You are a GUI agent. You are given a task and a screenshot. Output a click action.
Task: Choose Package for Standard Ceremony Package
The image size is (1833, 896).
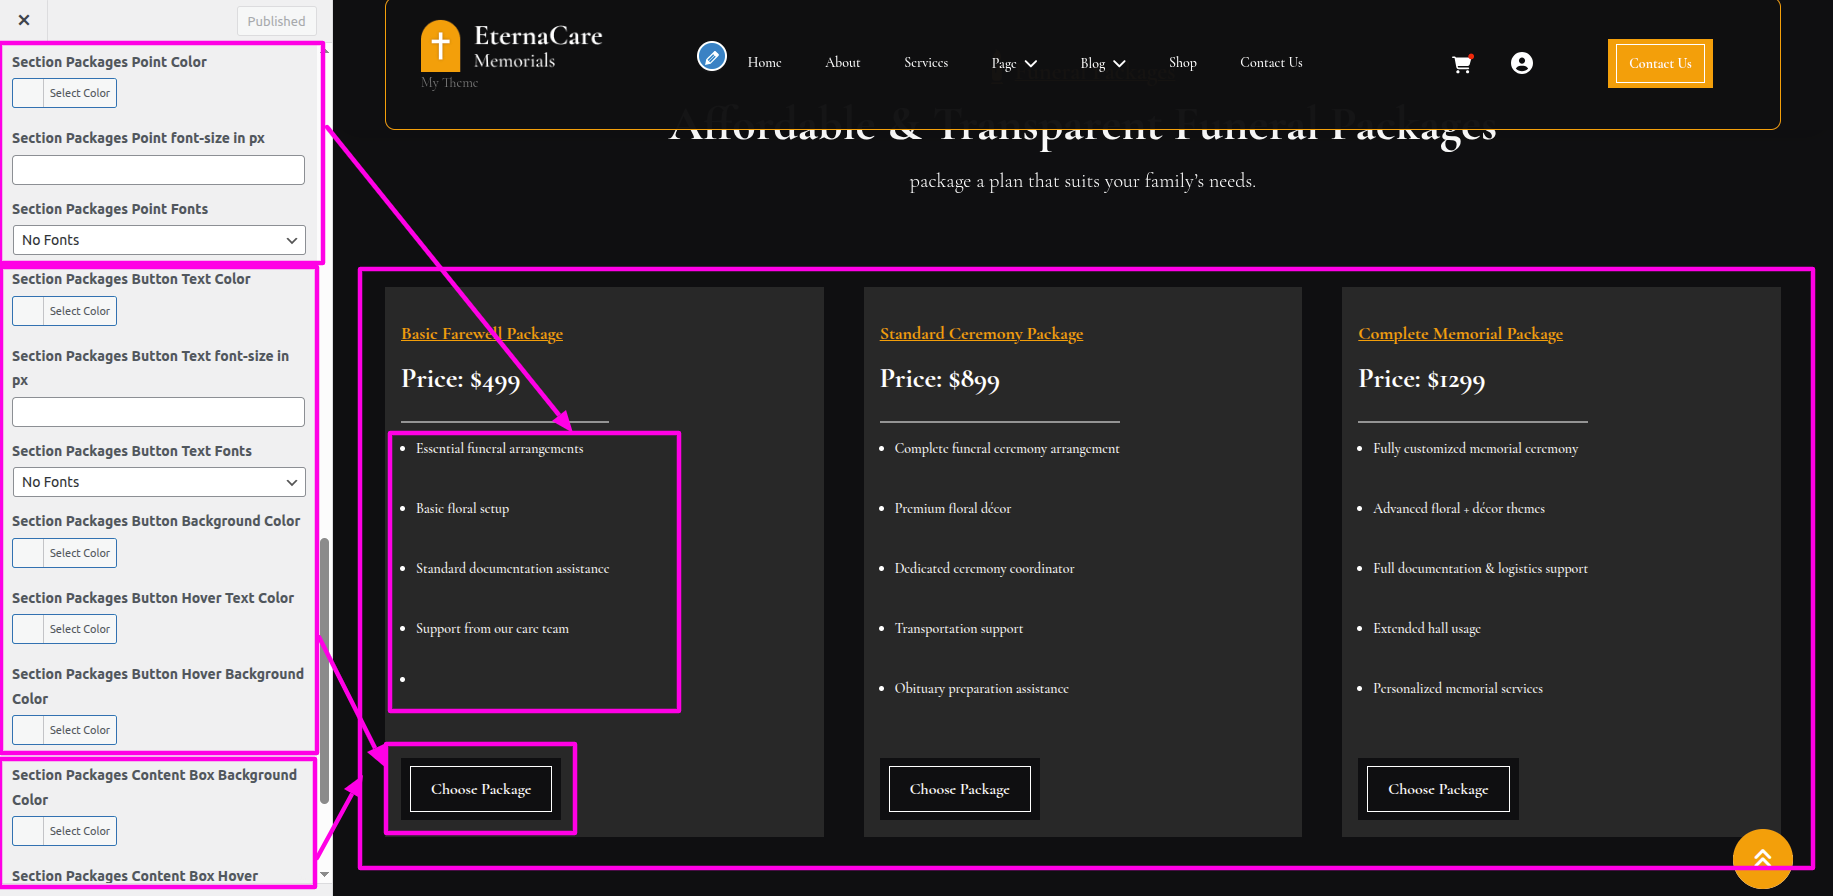(959, 789)
